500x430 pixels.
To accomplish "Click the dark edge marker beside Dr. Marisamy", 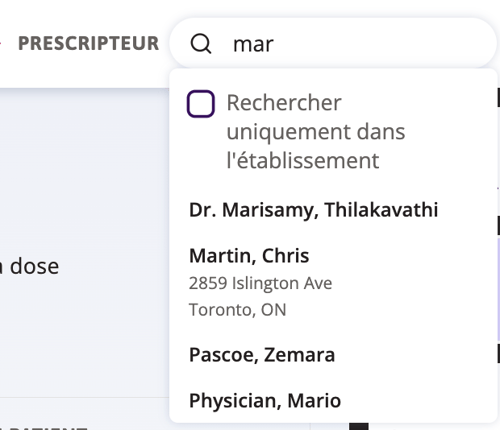I will click(498, 225).
